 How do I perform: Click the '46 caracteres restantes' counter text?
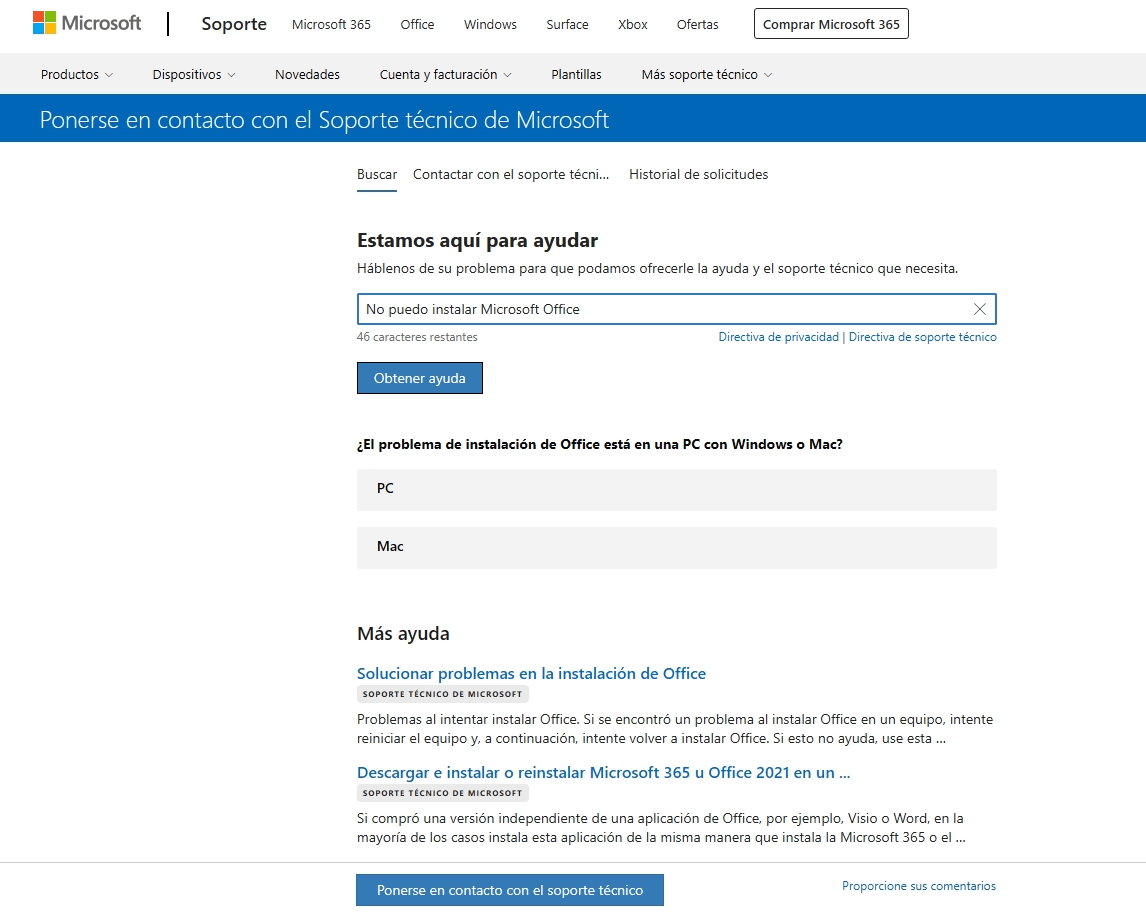click(417, 337)
